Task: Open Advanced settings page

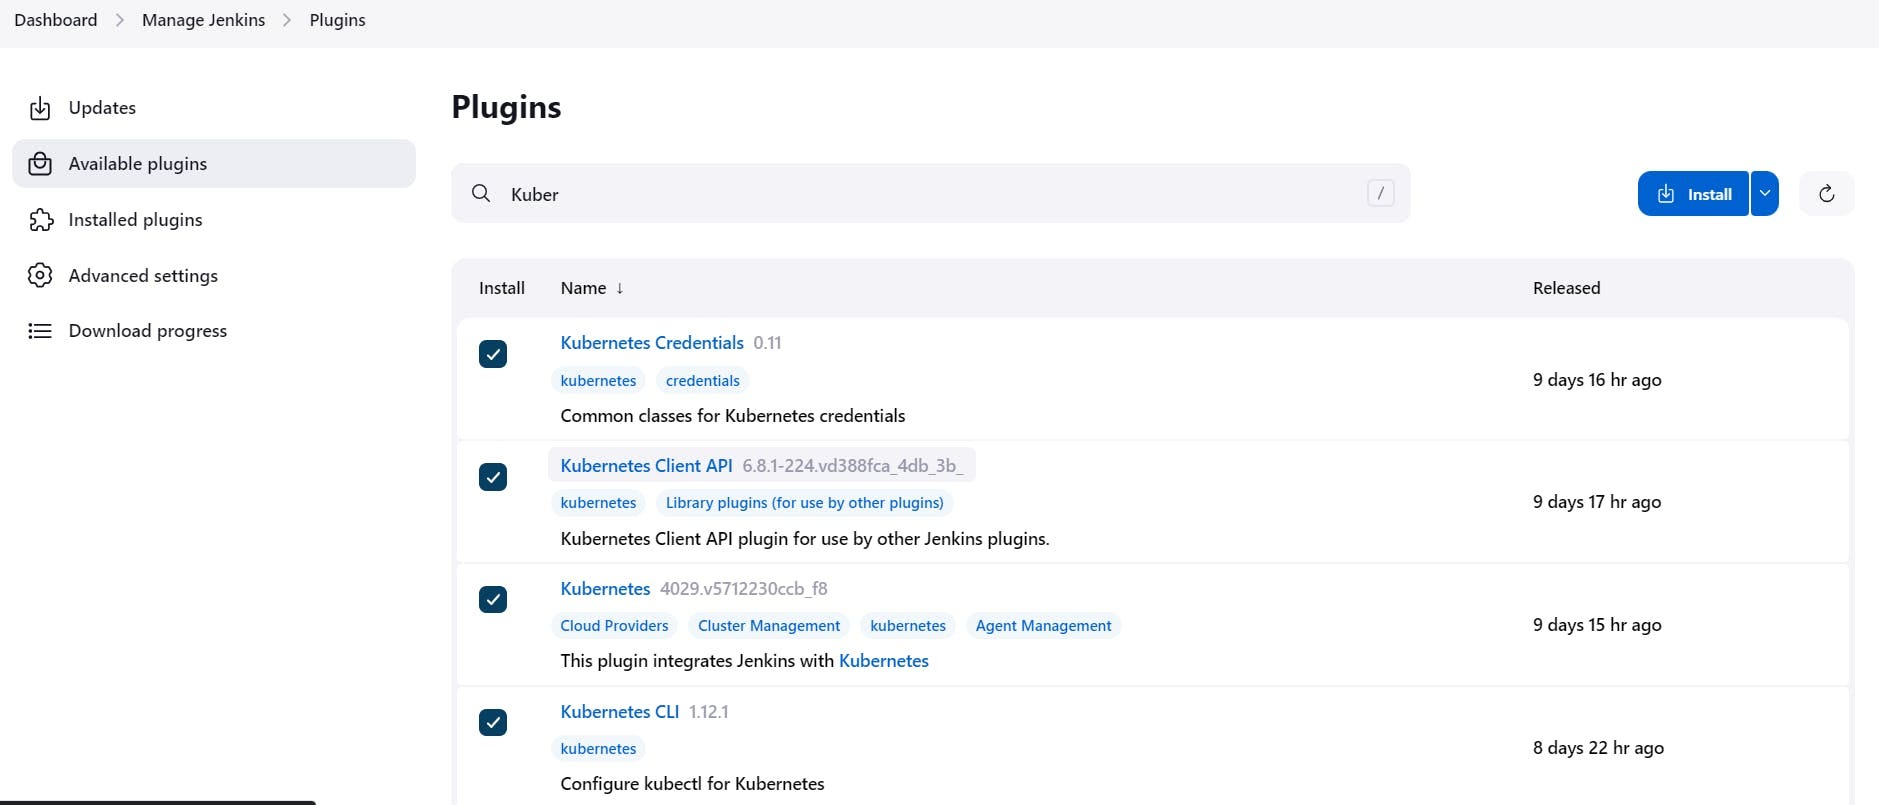Action: point(214,275)
